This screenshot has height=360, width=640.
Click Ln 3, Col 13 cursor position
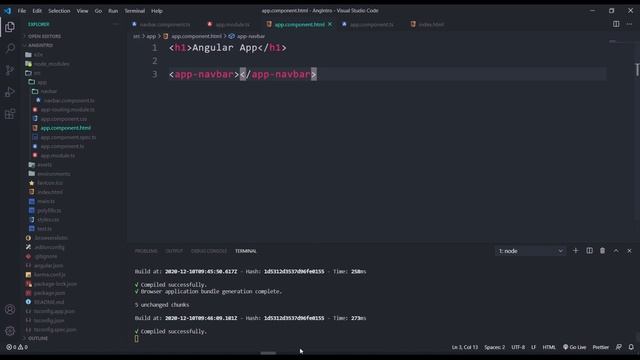(x=464, y=347)
